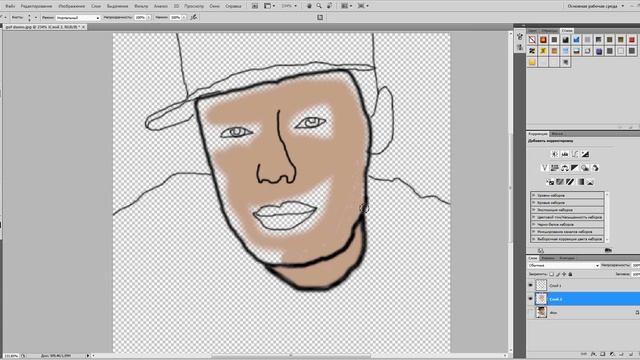640x360 pixels.
Task: Add a Levels adjustment
Action: [x=564, y=154]
